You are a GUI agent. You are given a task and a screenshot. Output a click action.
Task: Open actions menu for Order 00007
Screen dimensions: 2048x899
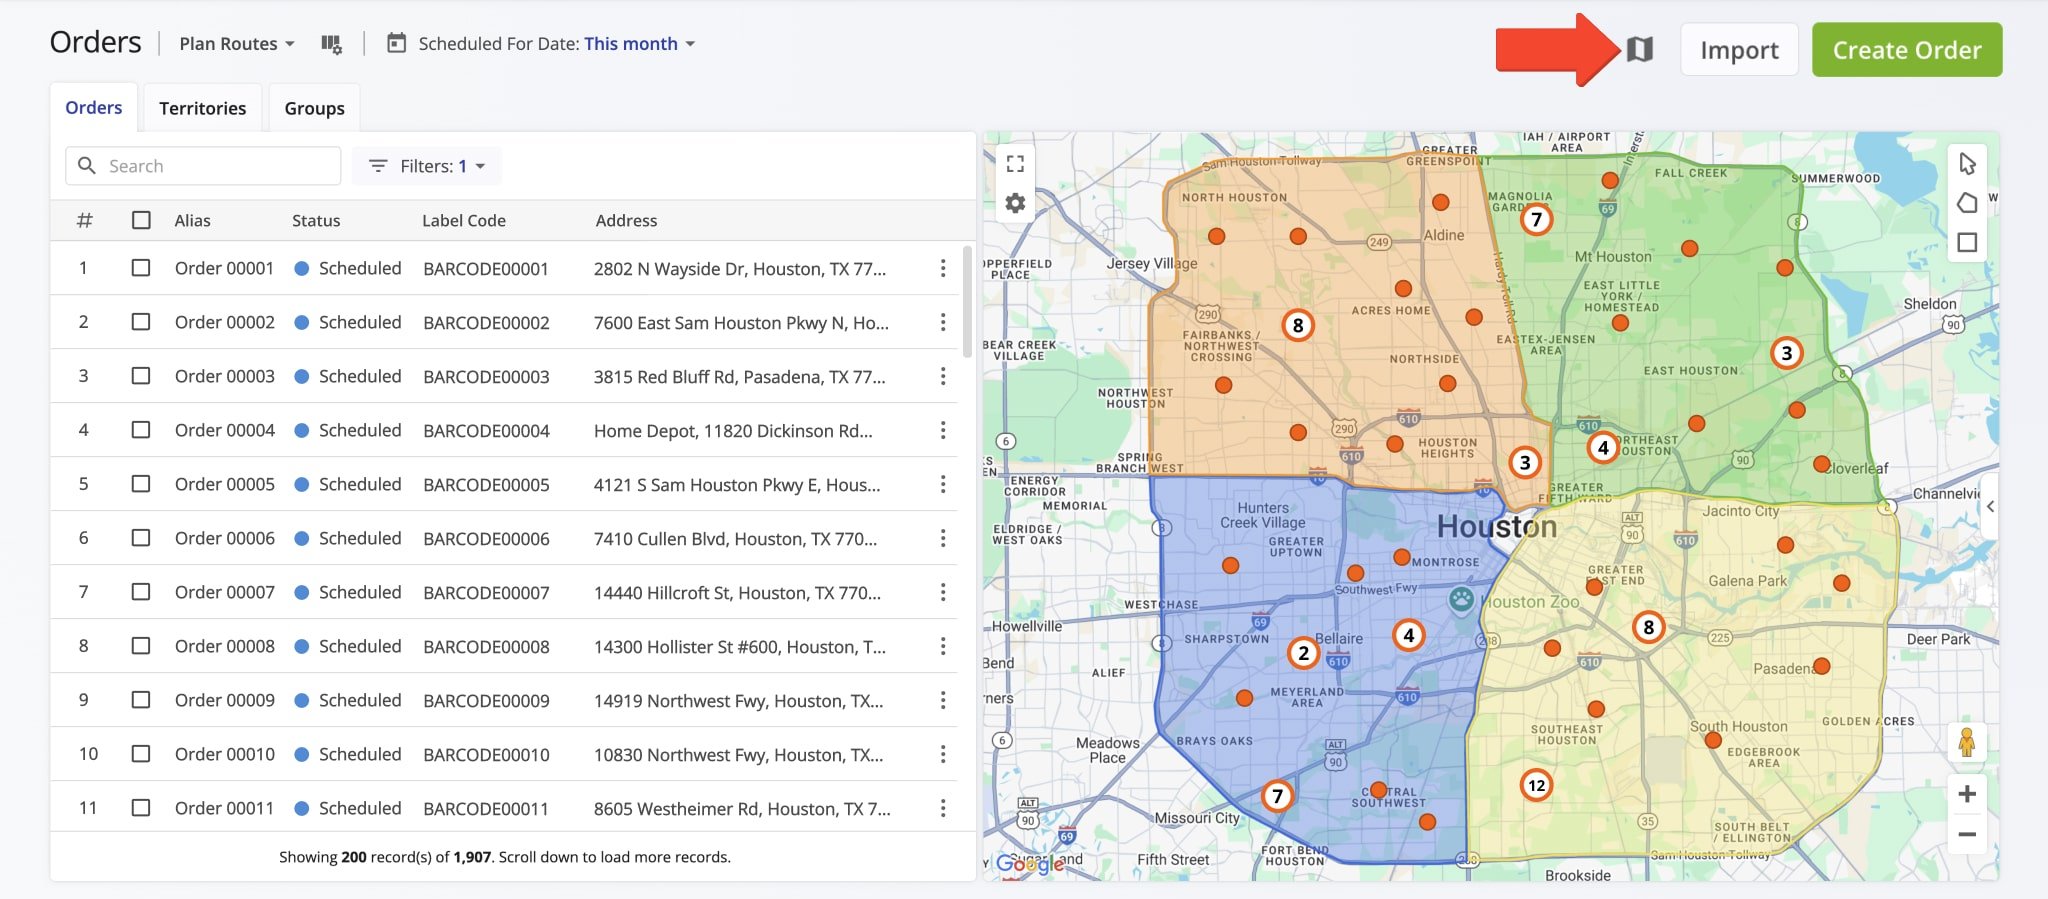[943, 592]
